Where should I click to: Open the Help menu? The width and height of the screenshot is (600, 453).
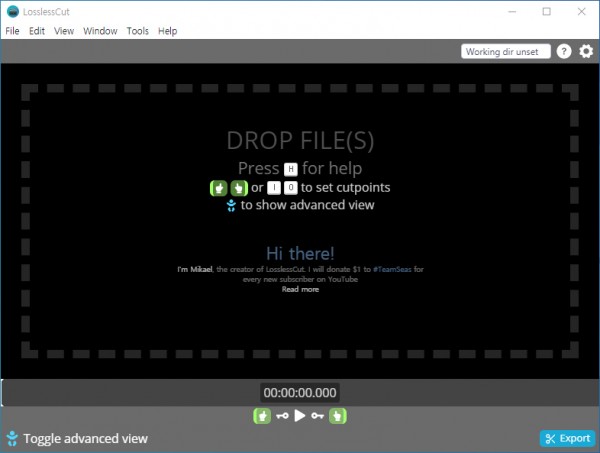[168, 31]
